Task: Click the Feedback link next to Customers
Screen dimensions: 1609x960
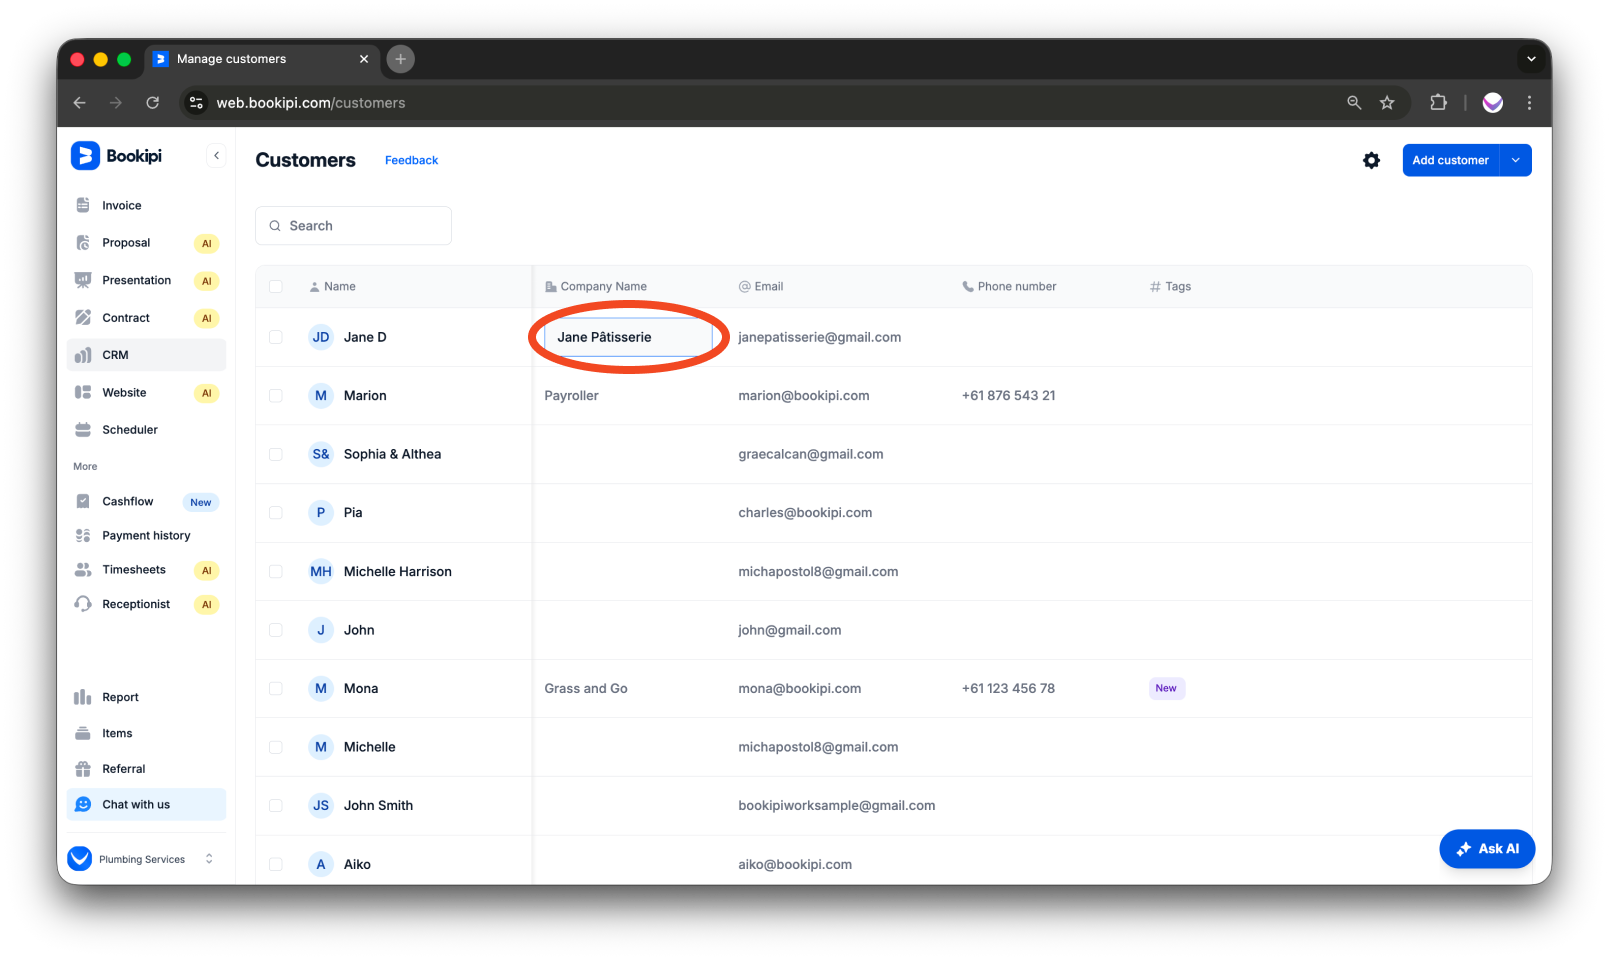Action: [x=411, y=160]
